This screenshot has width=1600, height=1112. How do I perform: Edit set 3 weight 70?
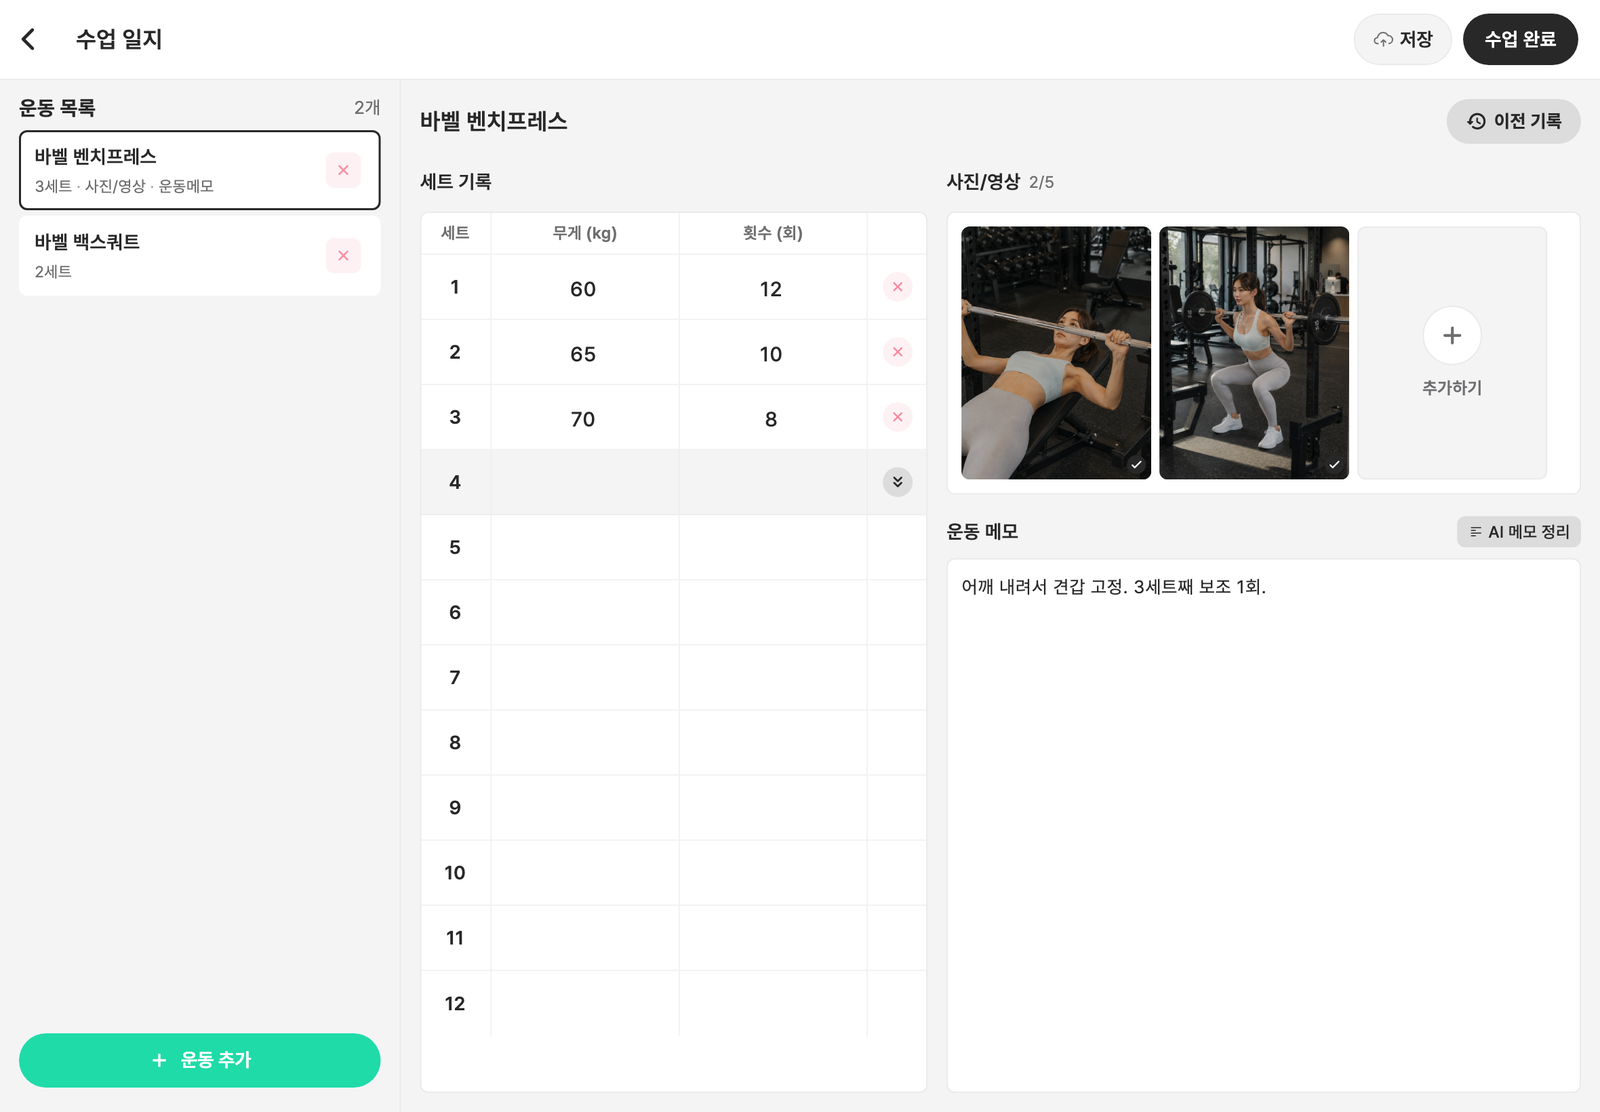[584, 418]
